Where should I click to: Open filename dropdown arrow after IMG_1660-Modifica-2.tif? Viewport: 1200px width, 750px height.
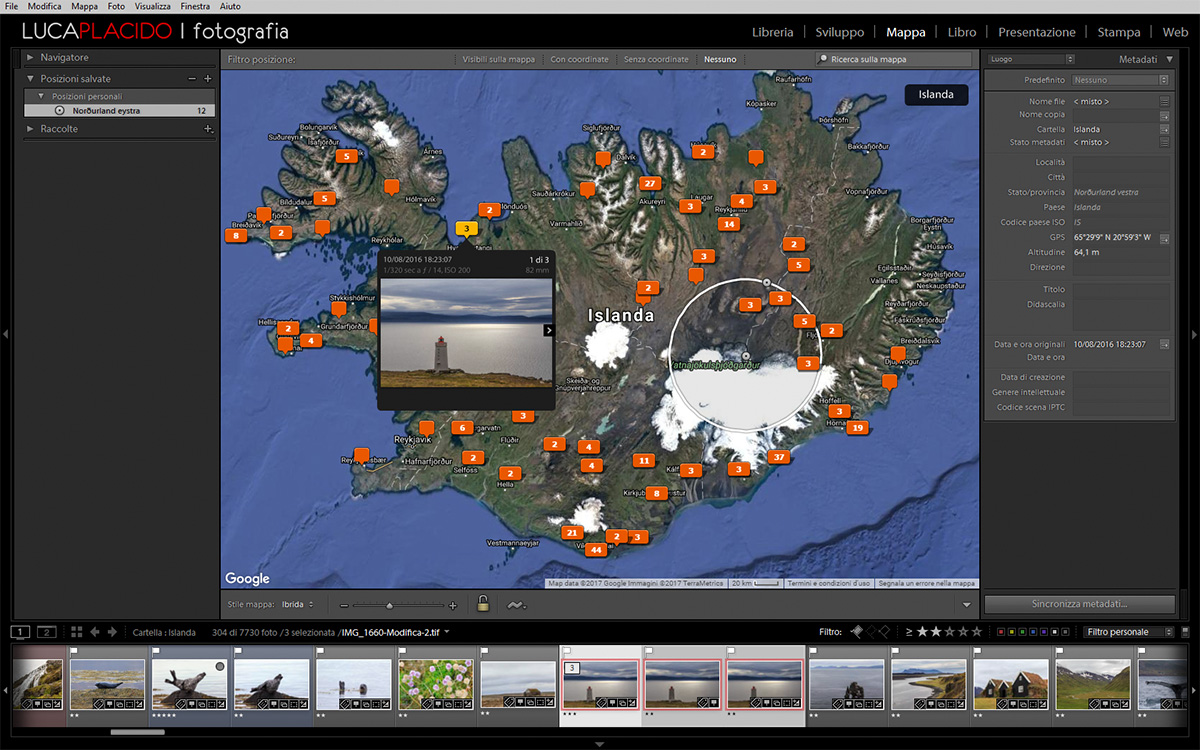pos(447,632)
